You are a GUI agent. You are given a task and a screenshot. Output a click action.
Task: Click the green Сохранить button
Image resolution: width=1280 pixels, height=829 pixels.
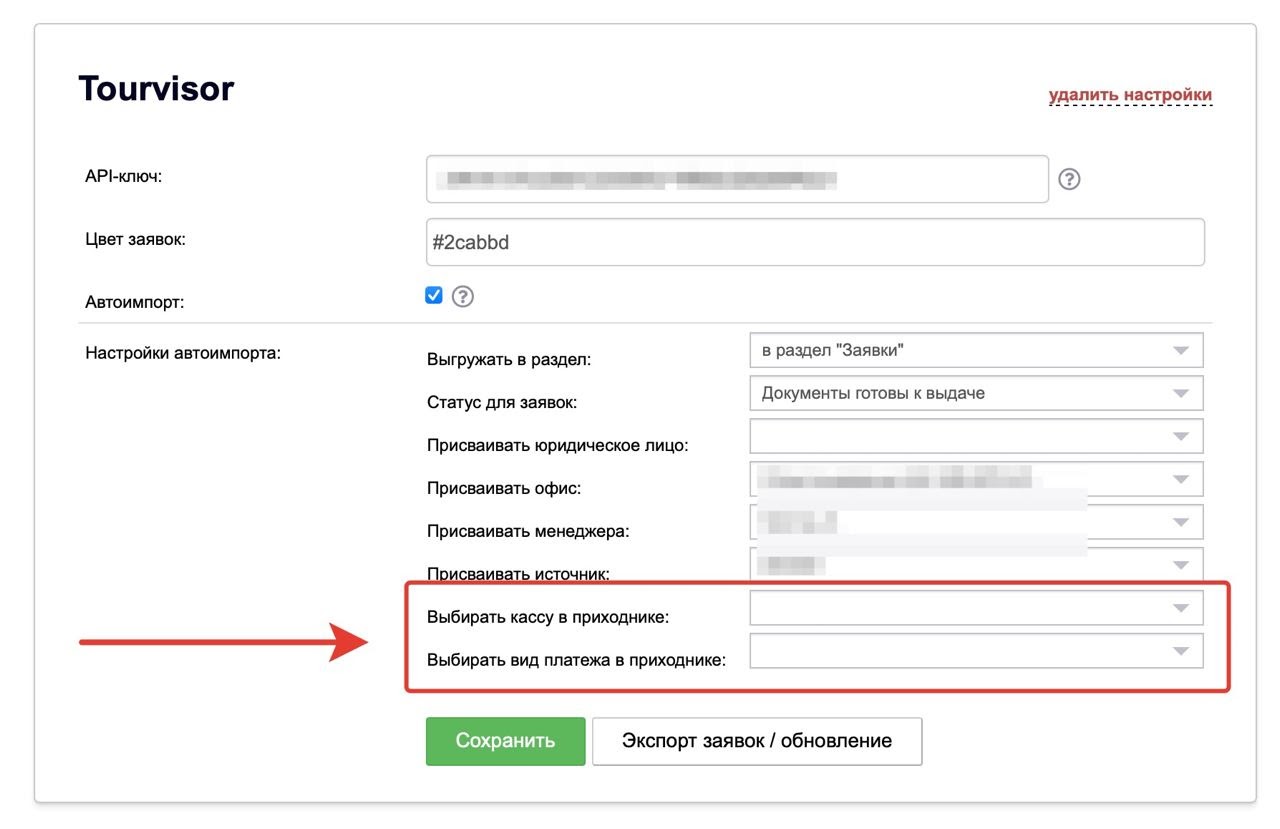(x=505, y=741)
